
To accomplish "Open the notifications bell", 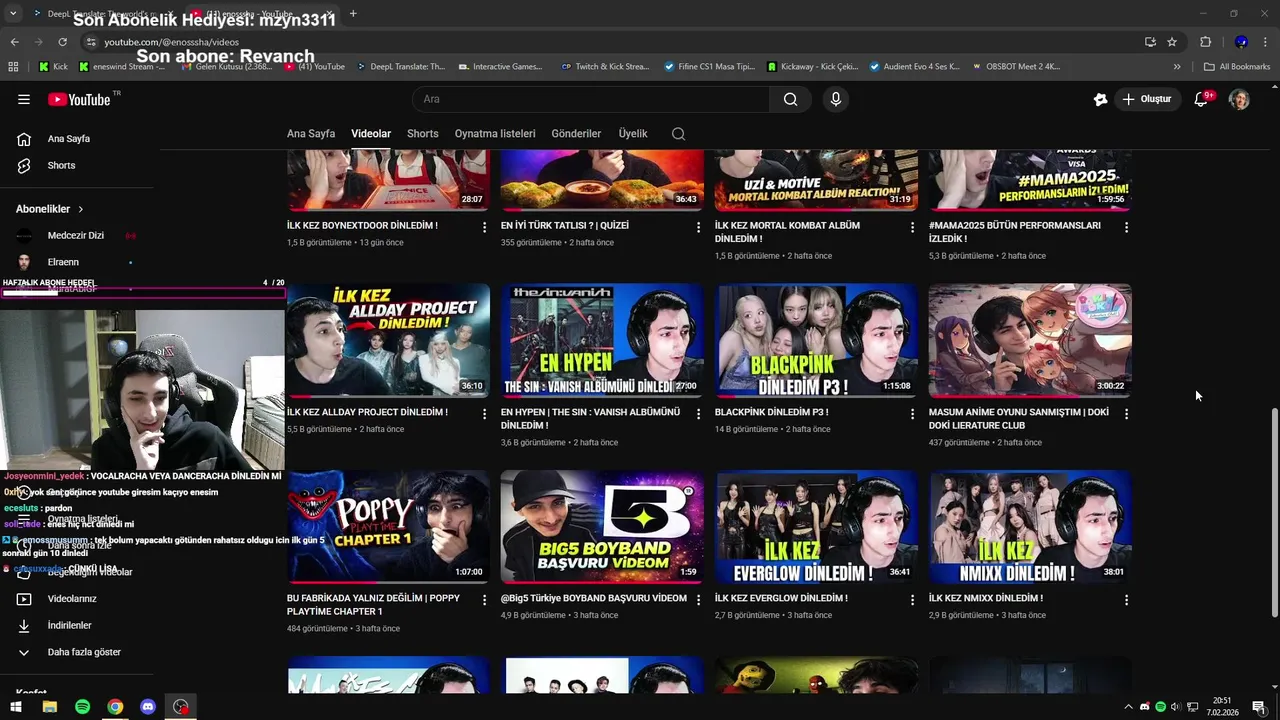I will (1202, 99).
